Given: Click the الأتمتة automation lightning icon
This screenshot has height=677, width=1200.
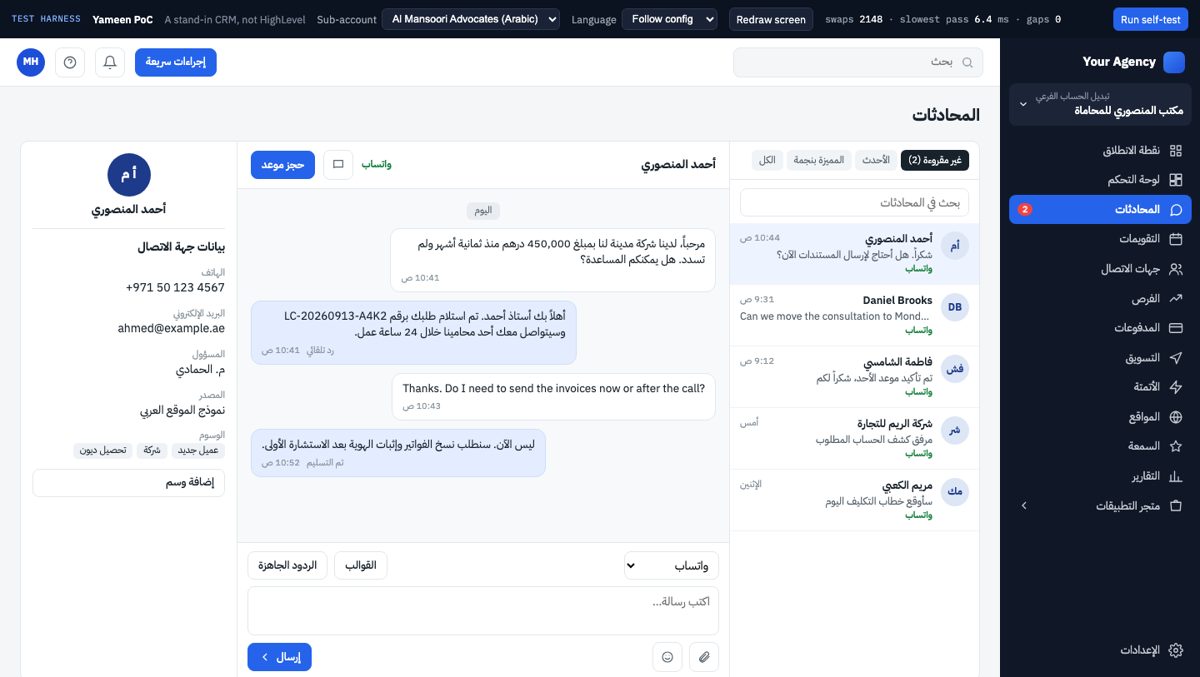Looking at the screenshot, I should pyautogui.click(x=1176, y=387).
